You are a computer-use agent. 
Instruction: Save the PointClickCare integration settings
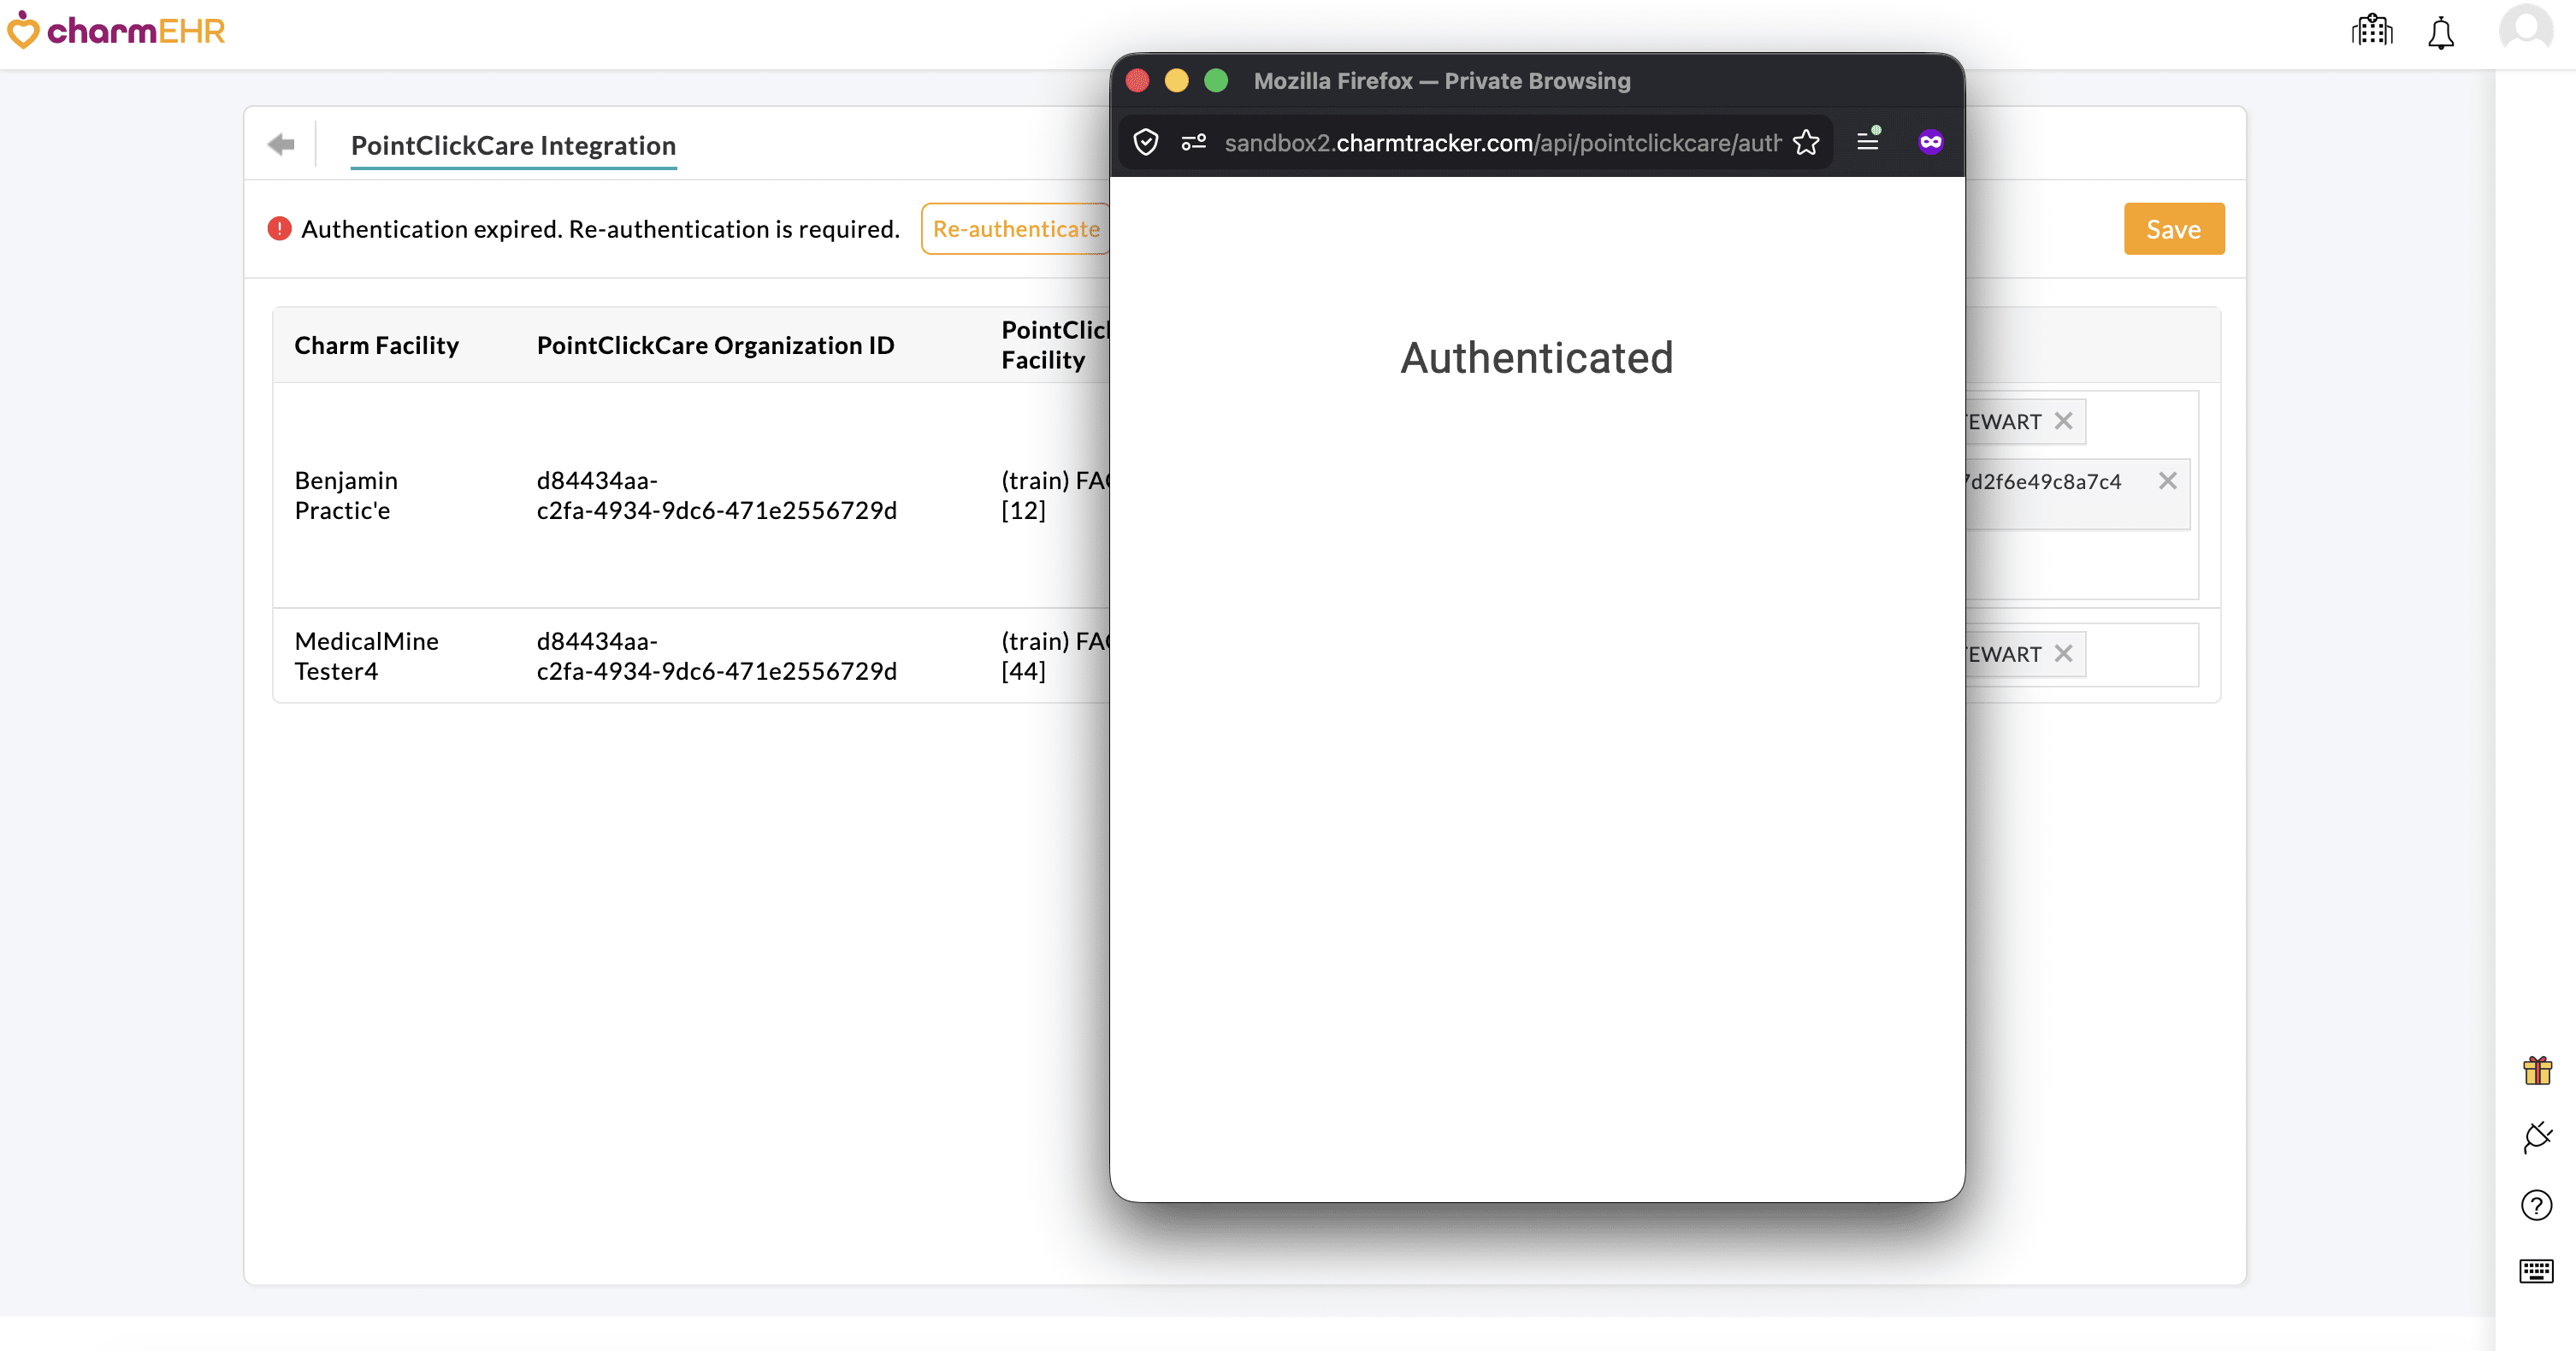click(2174, 229)
